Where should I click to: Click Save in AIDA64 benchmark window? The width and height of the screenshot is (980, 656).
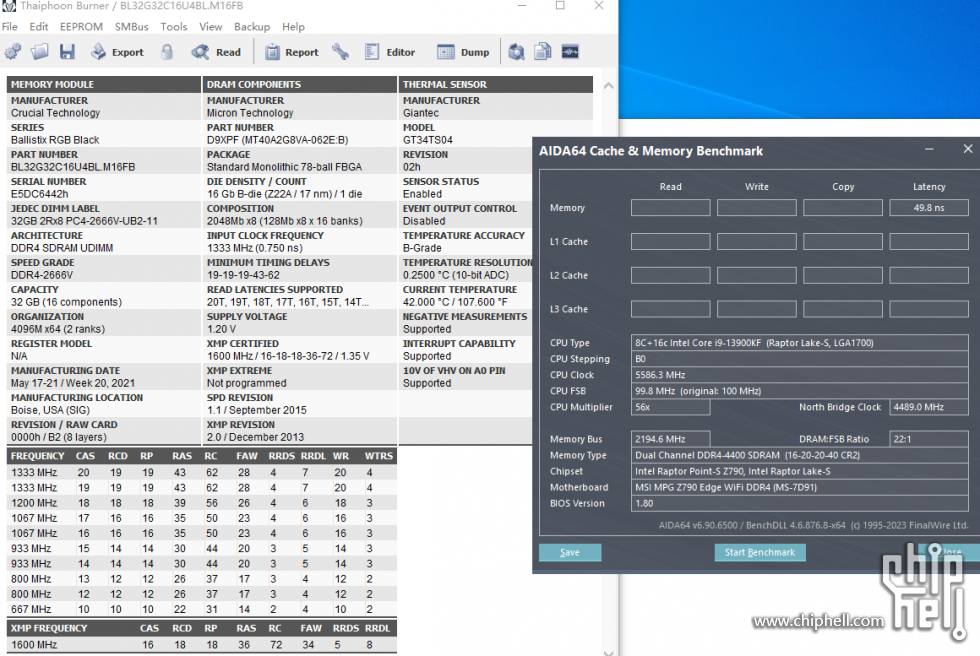coord(570,552)
